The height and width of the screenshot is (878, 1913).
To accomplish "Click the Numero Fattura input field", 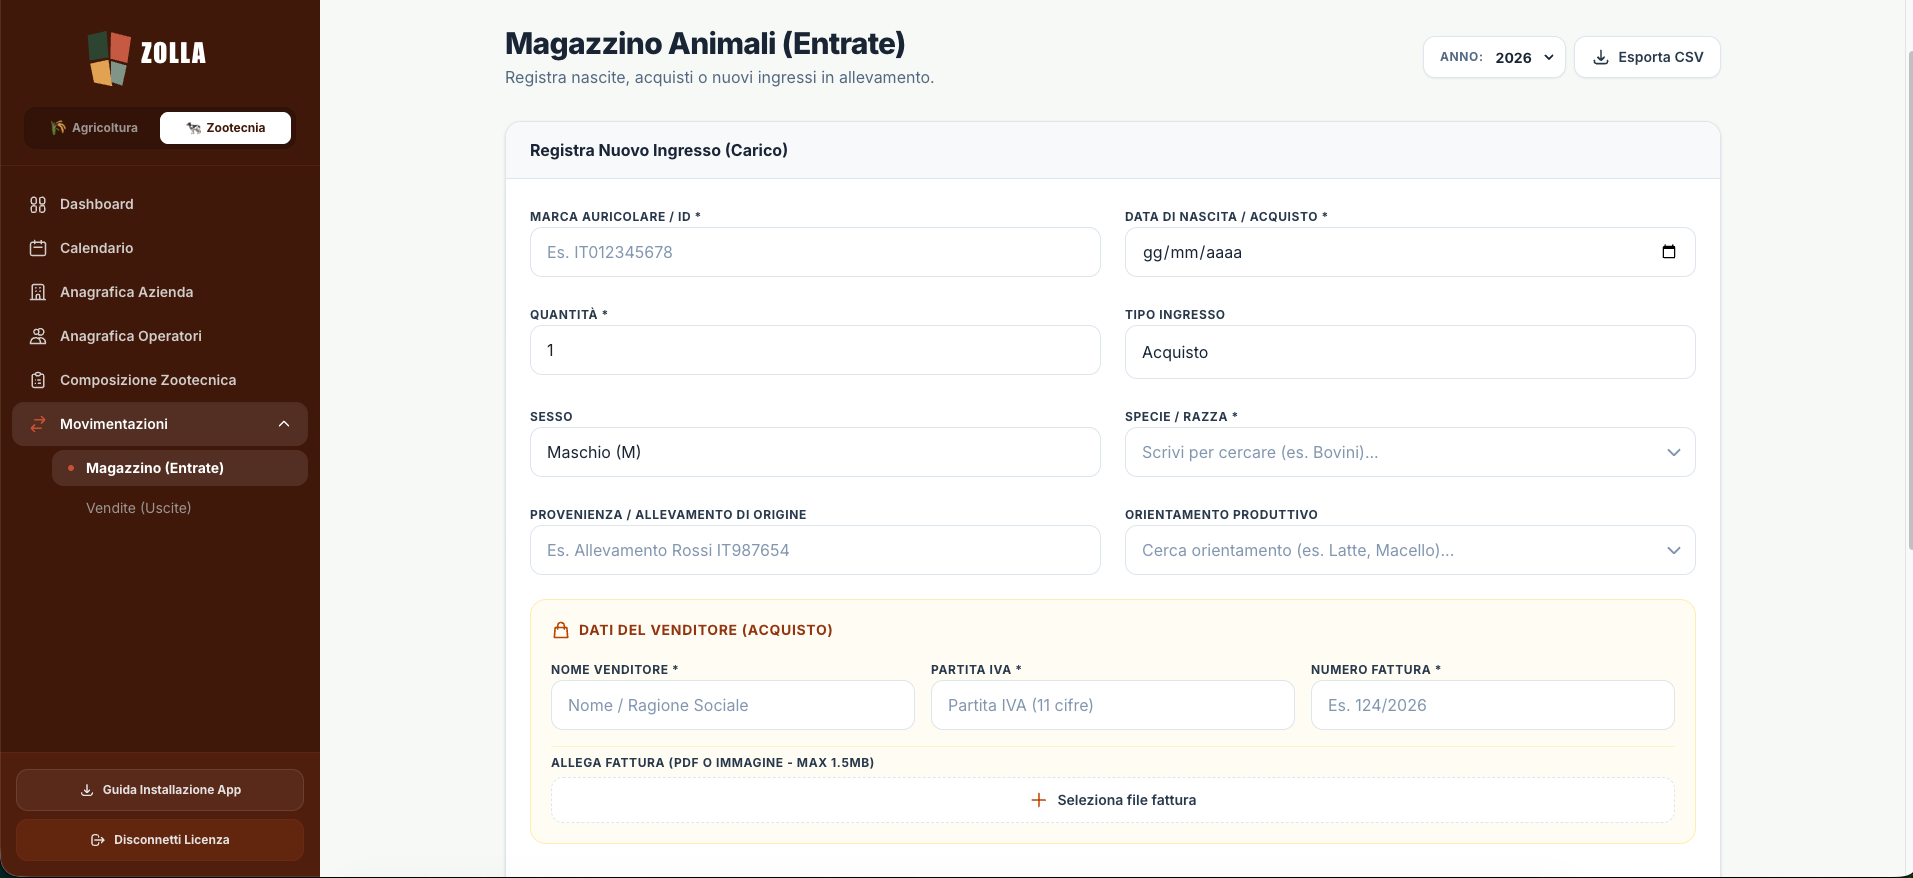I will pyautogui.click(x=1493, y=705).
